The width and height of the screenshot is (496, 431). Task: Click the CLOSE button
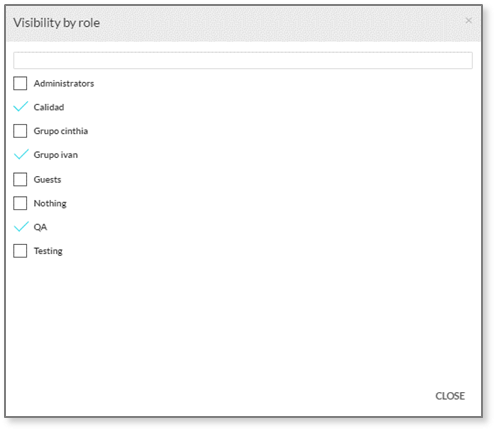[450, 396]
